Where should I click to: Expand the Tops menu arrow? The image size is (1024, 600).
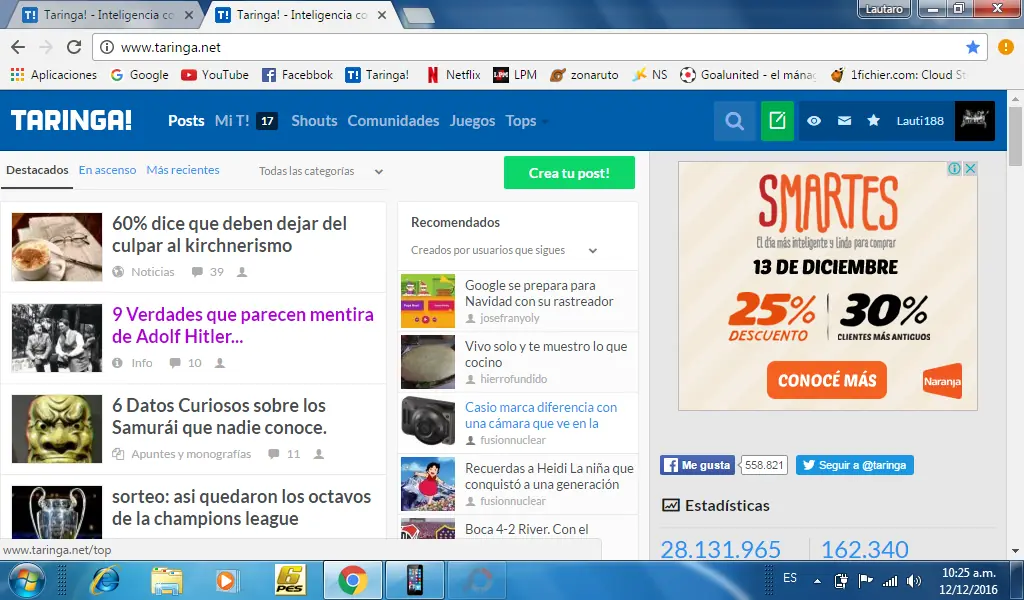click(546, 122)
